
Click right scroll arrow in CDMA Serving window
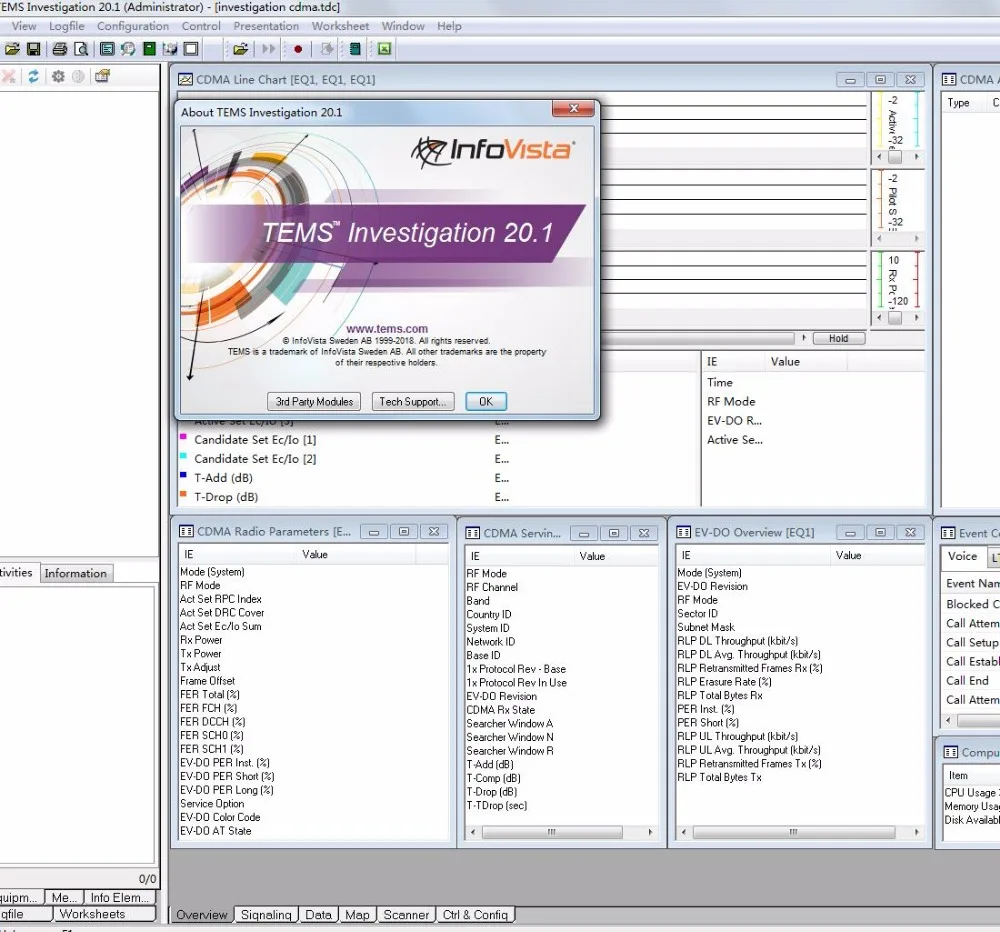click(x=650, y=832)
